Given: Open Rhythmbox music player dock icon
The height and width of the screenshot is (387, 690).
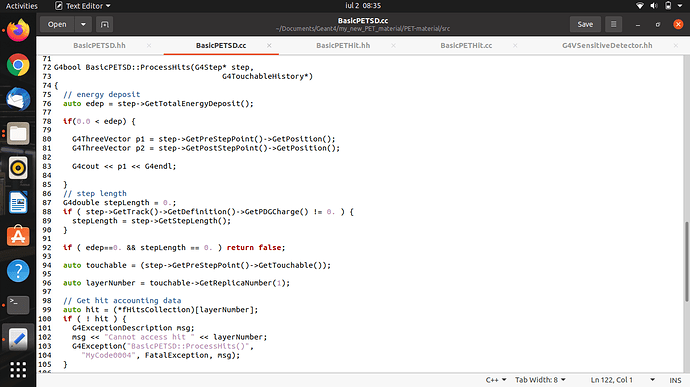Looking at the screenshot, I should coord(18,168).
